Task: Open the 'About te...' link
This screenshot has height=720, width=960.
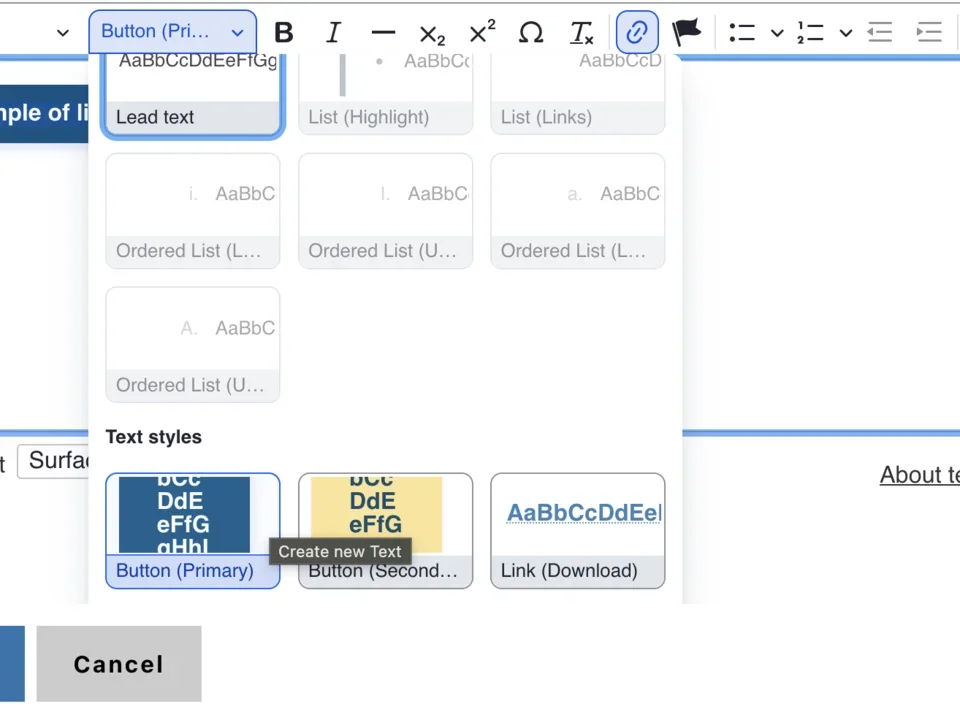Action: pos(918,474)
